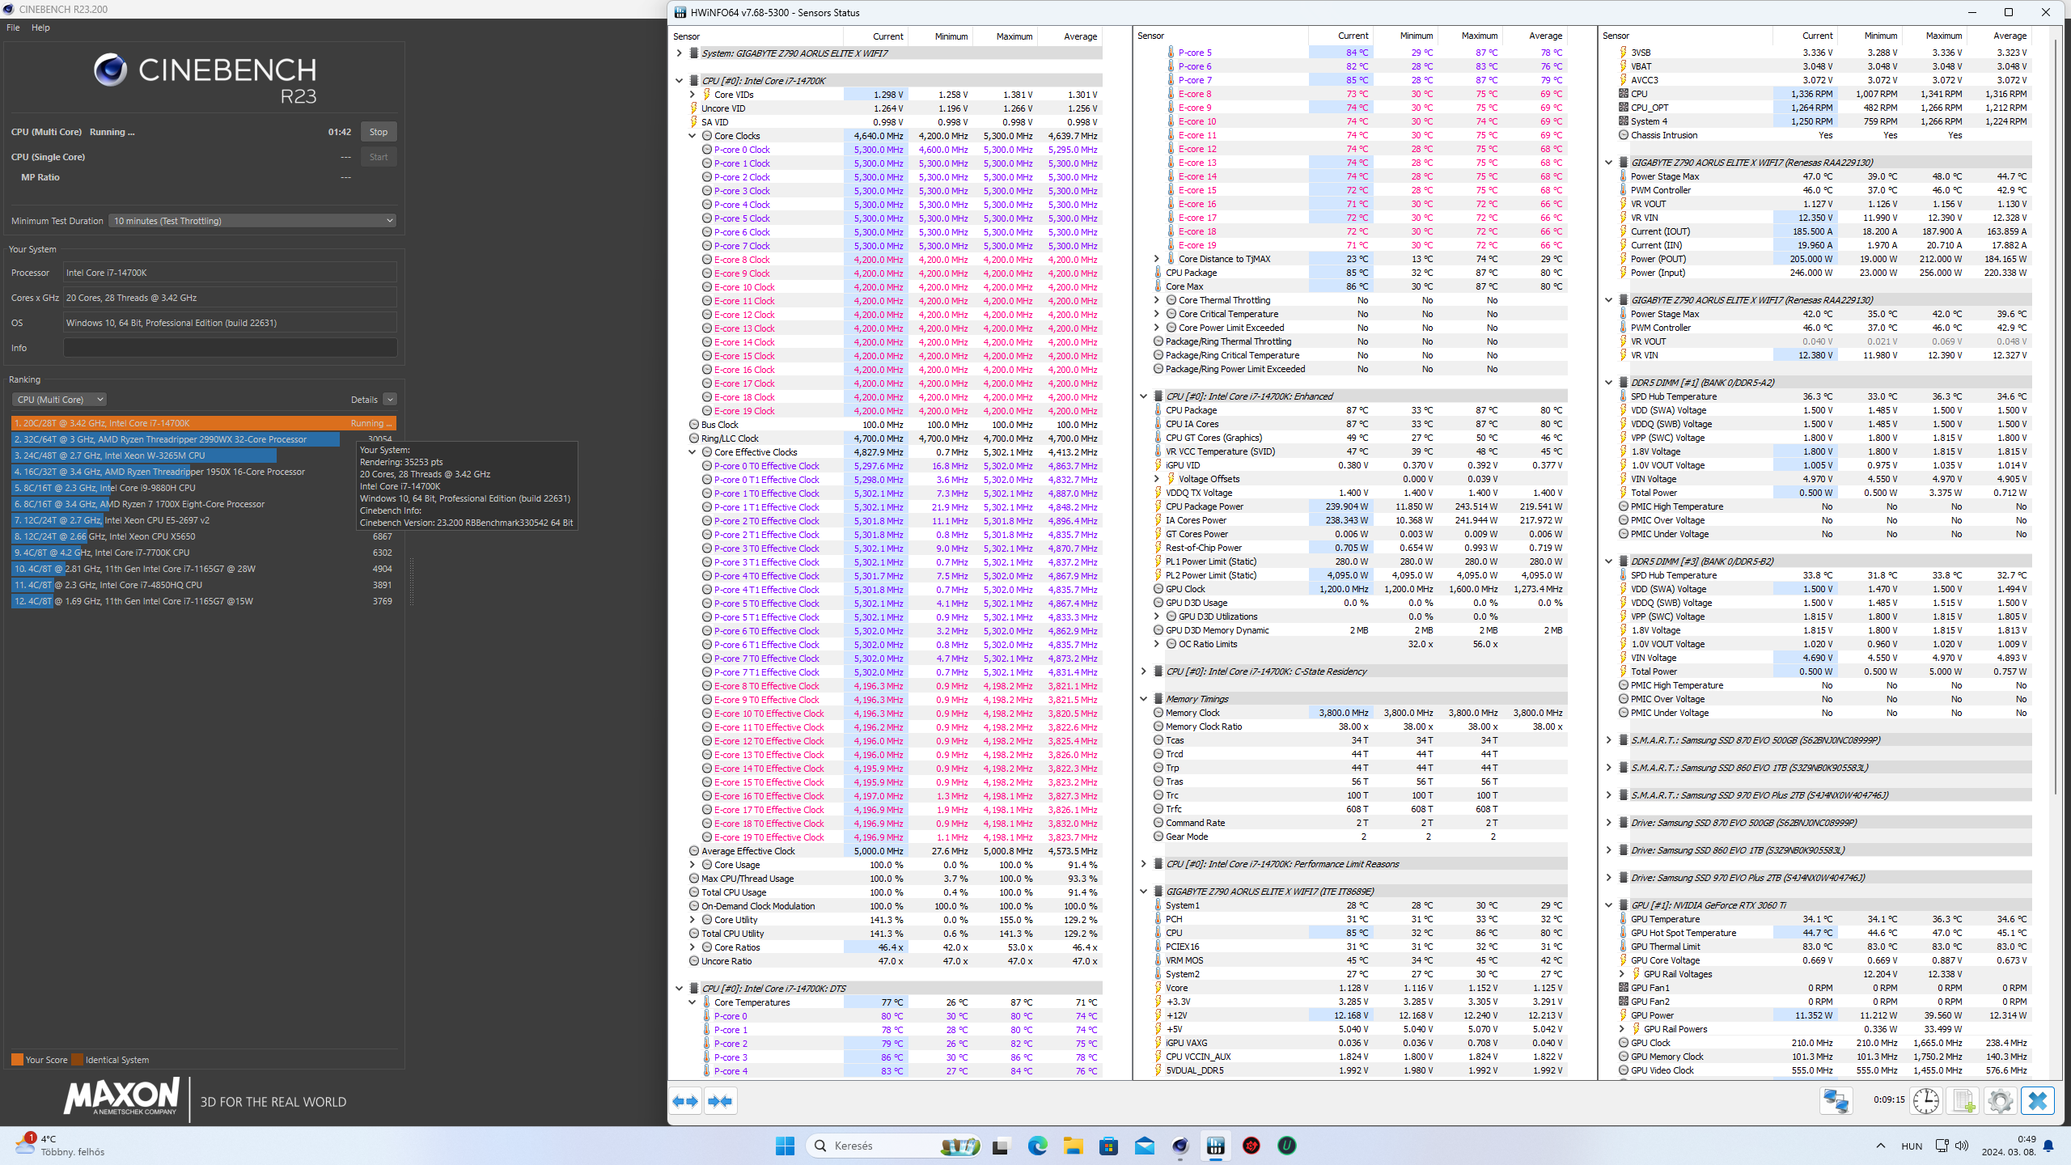Select the Total CPU Usage row
This screenshot has height=1165, width=2071.
pyautogui.click(x=888, y=892)
